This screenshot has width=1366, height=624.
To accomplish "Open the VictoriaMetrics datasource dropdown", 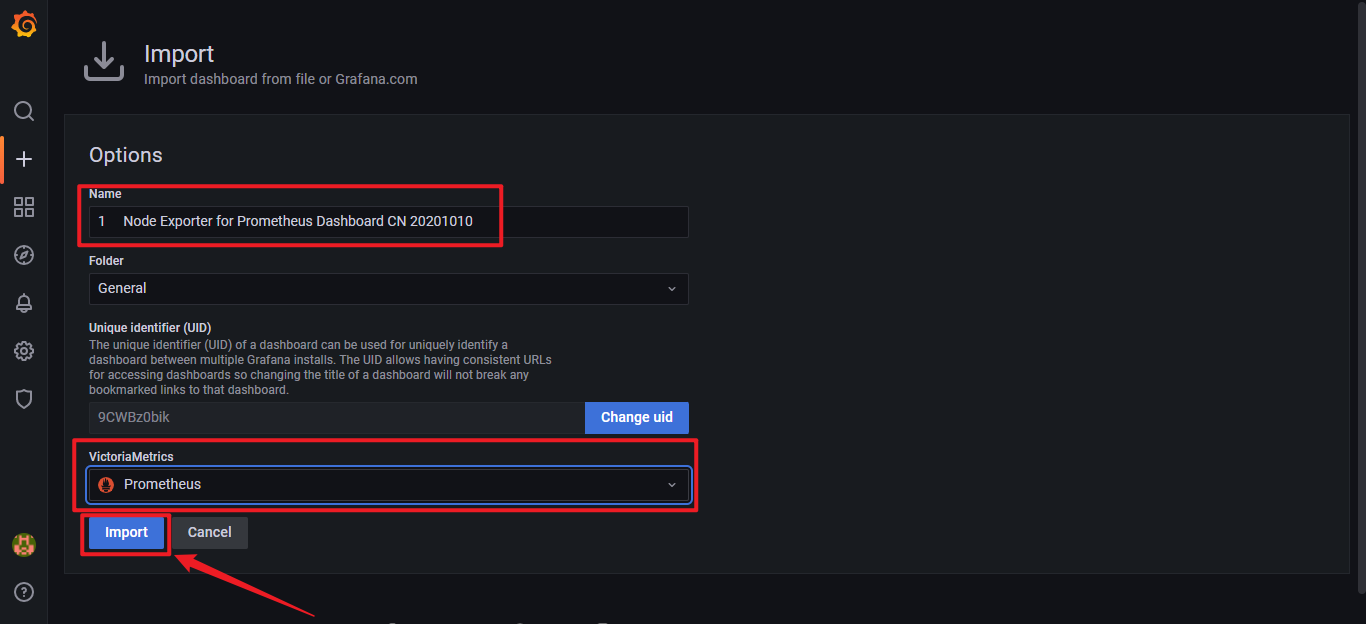I will [389, 484].
